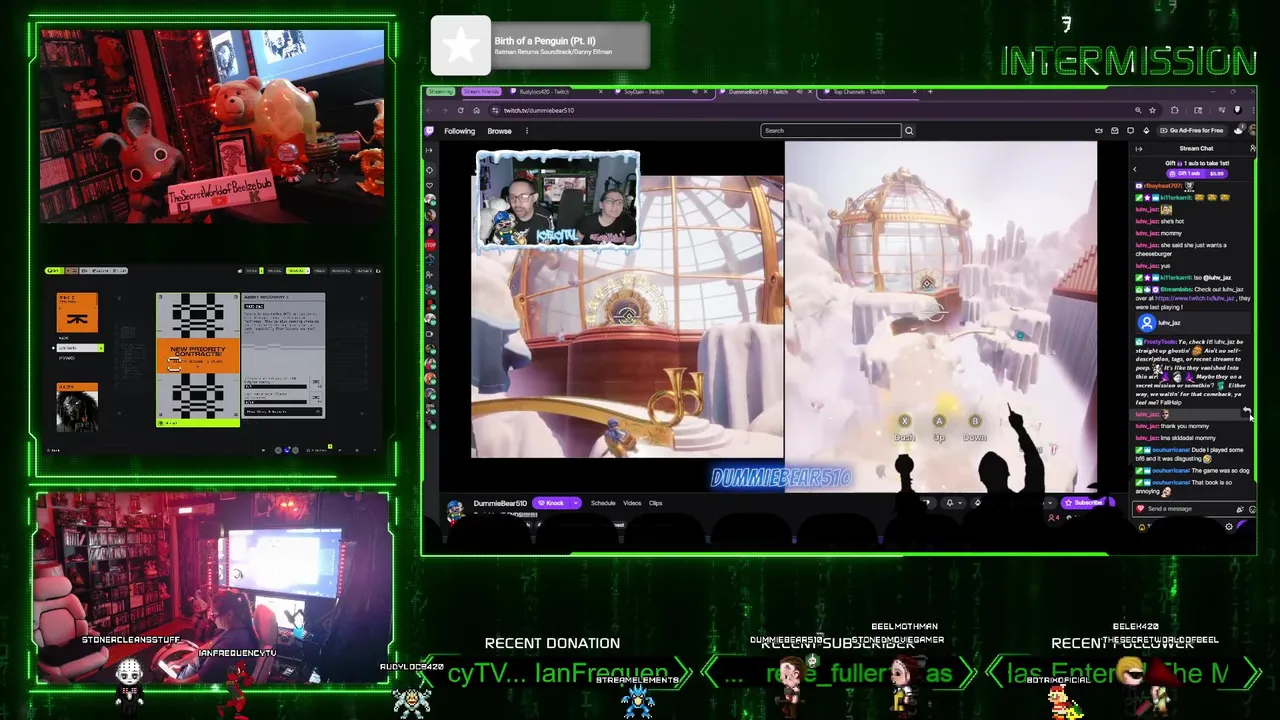Open the channel Schedule tab
The width and height of the screenshot is (1280, 720).
point(603,503)
